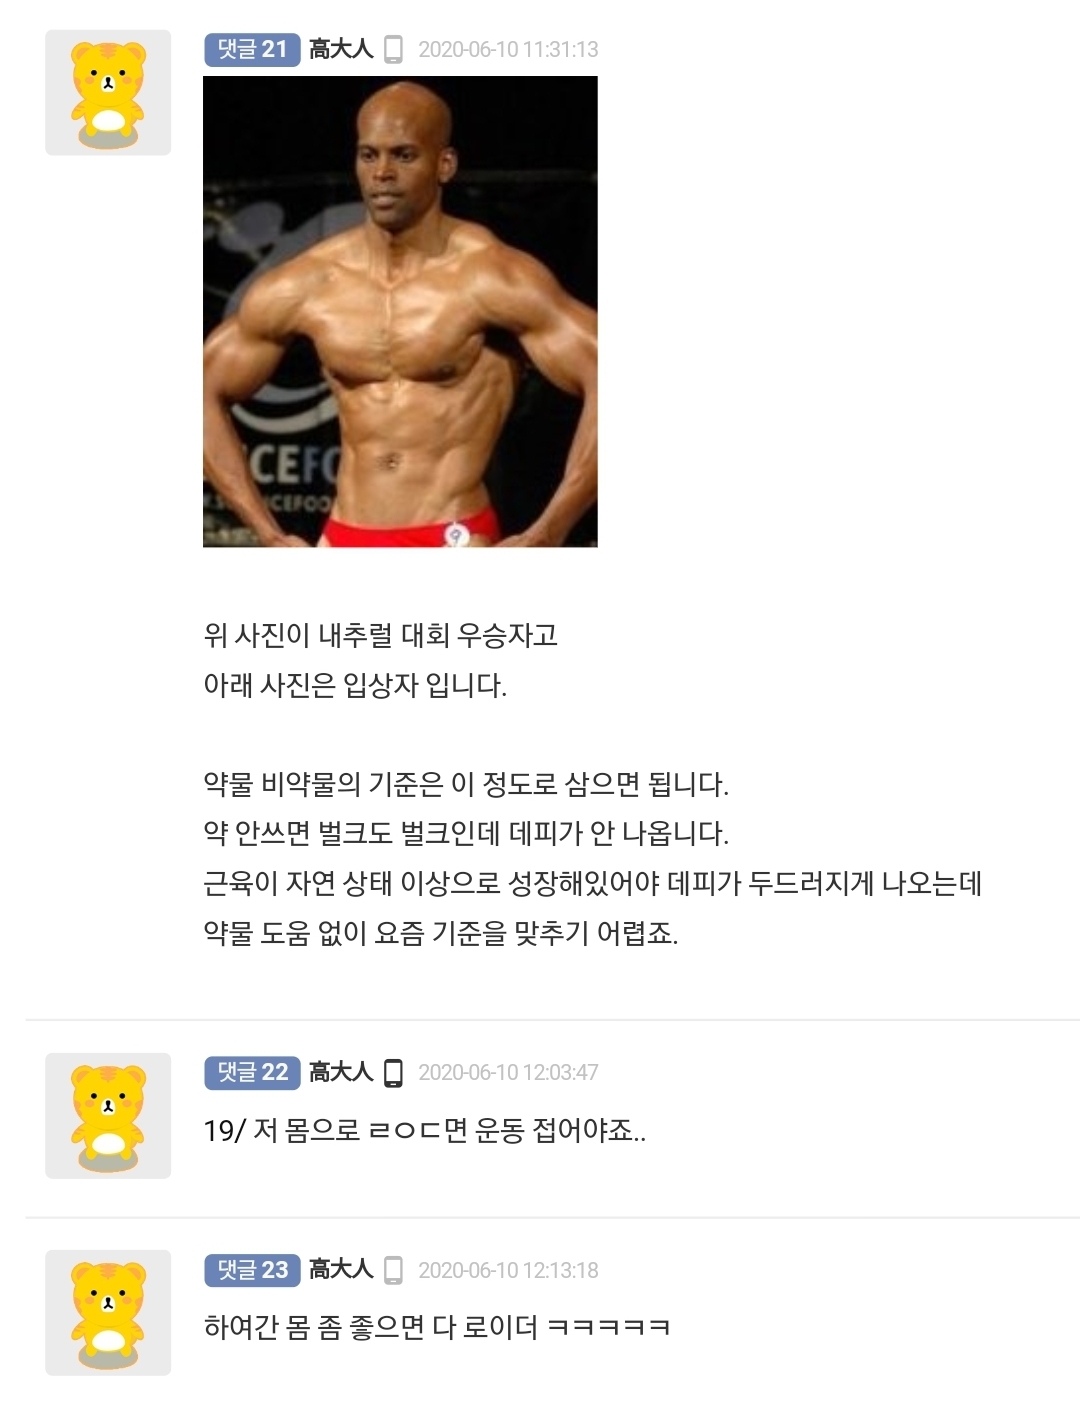1080x1402 pixels.
Task: Click the comment text 하여간 몸 좀 좋으면
Action: 437,1328
